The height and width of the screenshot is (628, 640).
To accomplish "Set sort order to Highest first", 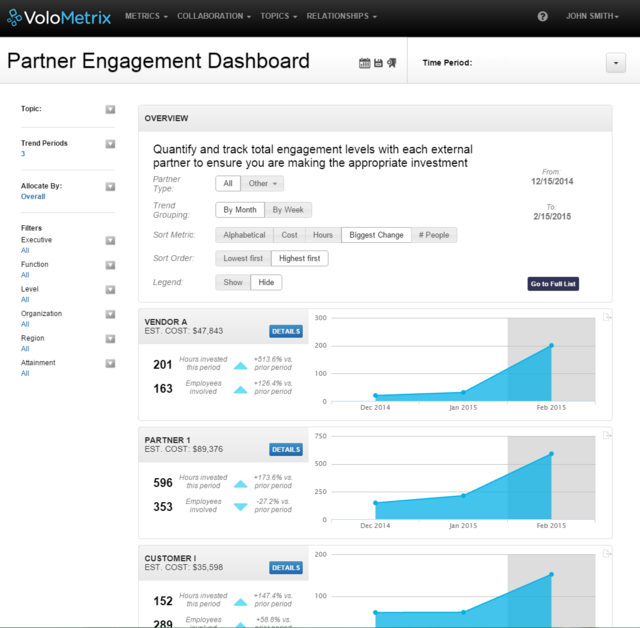I will click(300, 258).
